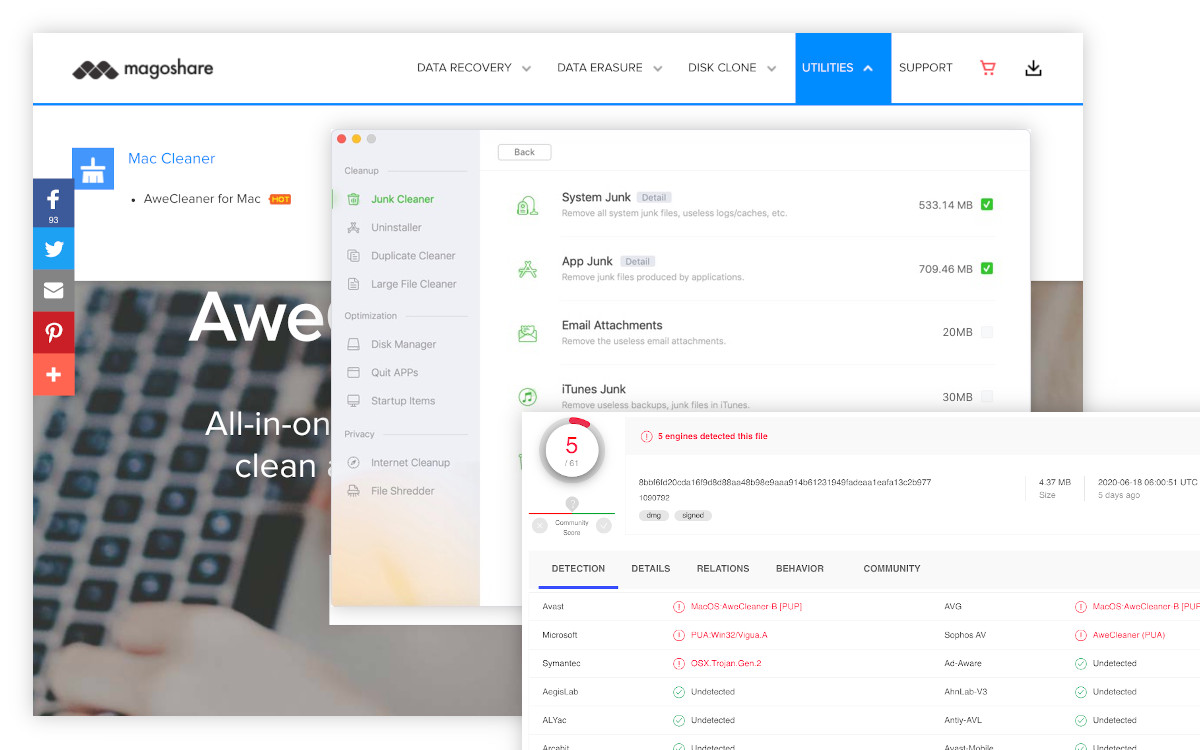This screenshot has height=750, width=1200.
Task: Switch to the RELATIONS tab
Action: click(x=723, y=569)
